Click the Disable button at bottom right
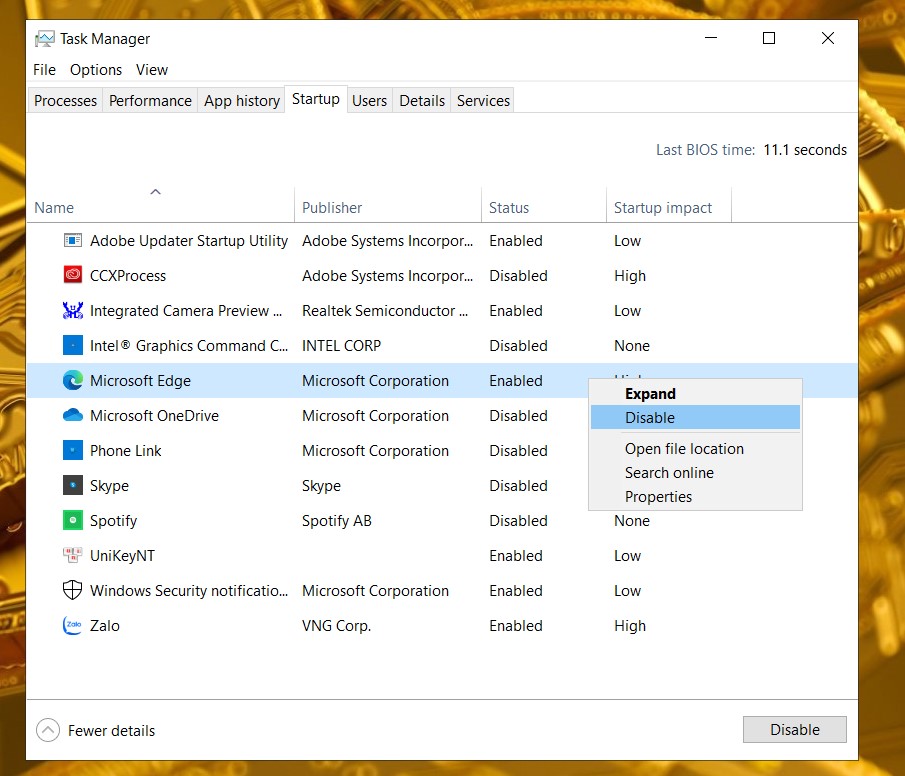Screen dimensions: 905x776 795,729
